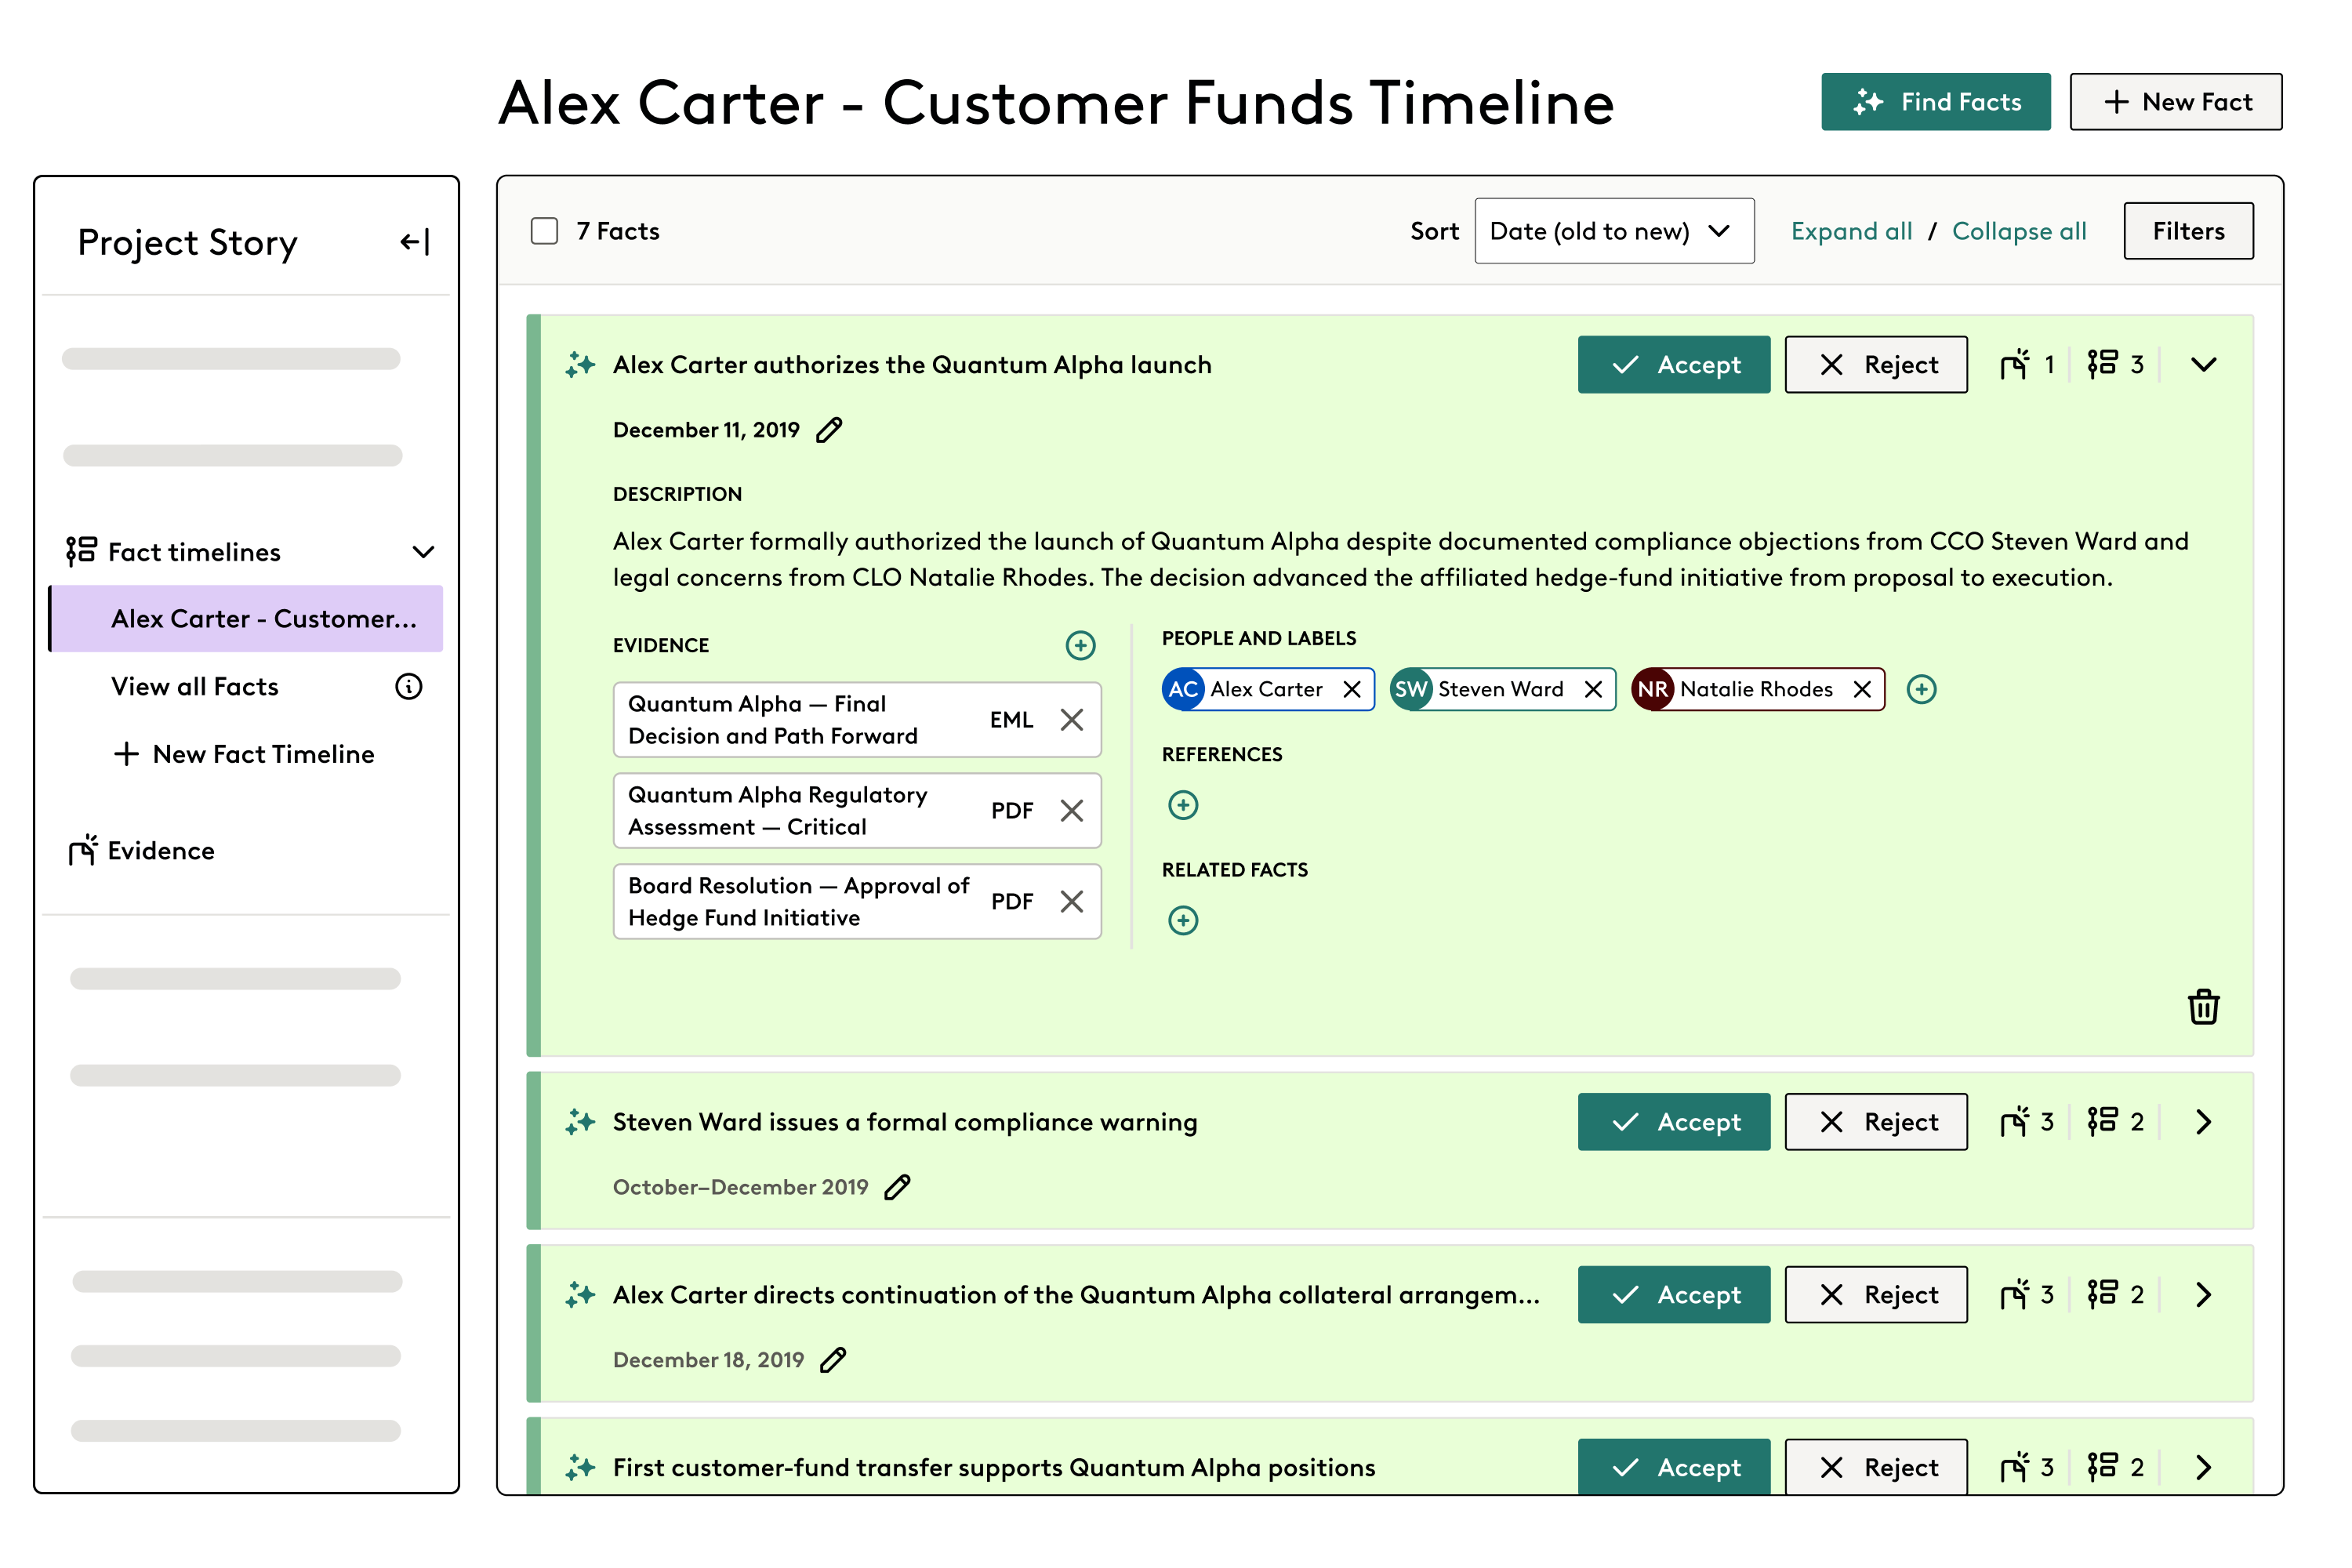Create a New Fact Timeline
2352x1568 pixels.
click(x=244, y=754)
